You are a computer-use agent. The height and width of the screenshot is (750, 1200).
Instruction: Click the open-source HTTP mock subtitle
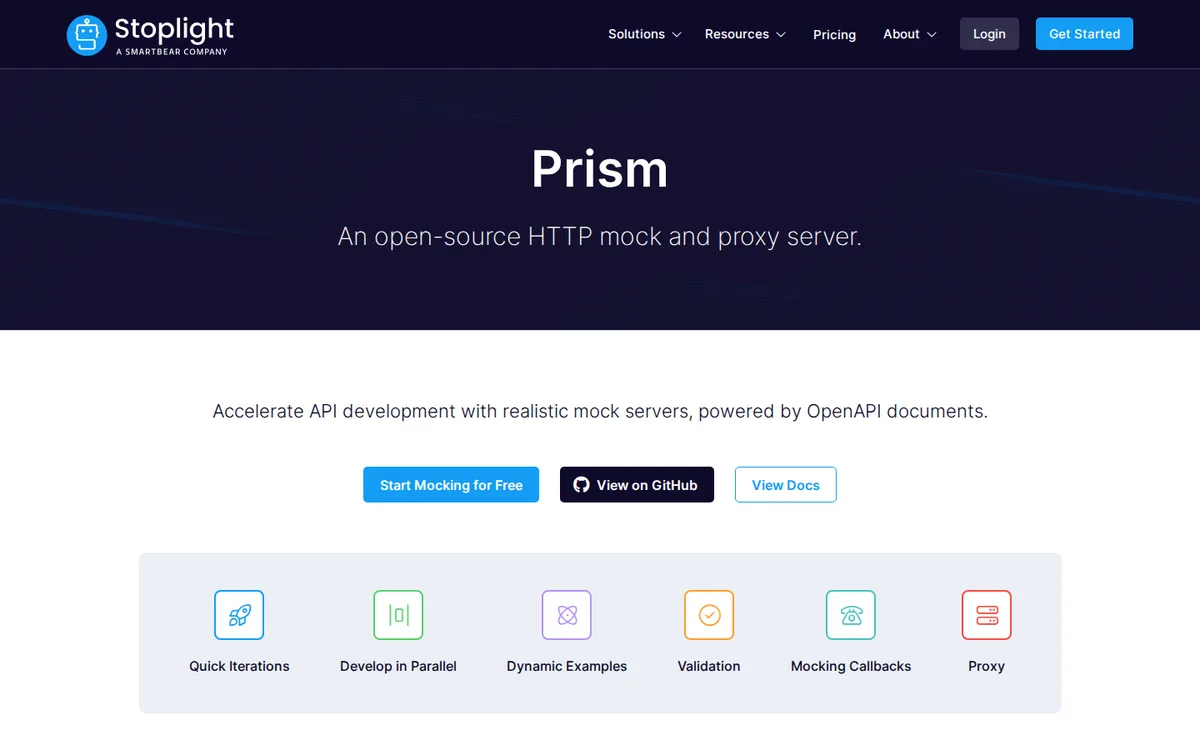[x=600, y=237]
